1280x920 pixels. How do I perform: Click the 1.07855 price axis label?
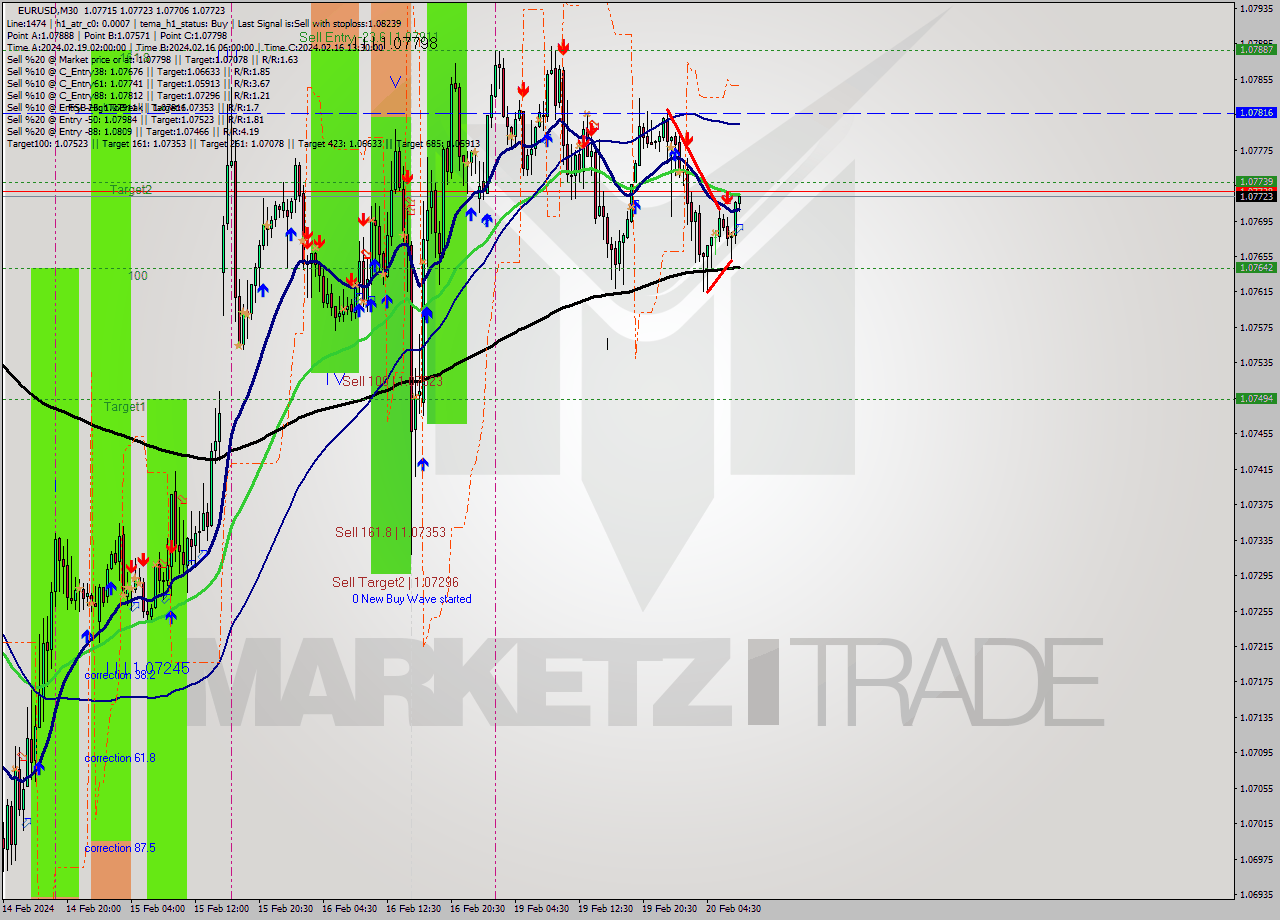[x=1256, y=79]
